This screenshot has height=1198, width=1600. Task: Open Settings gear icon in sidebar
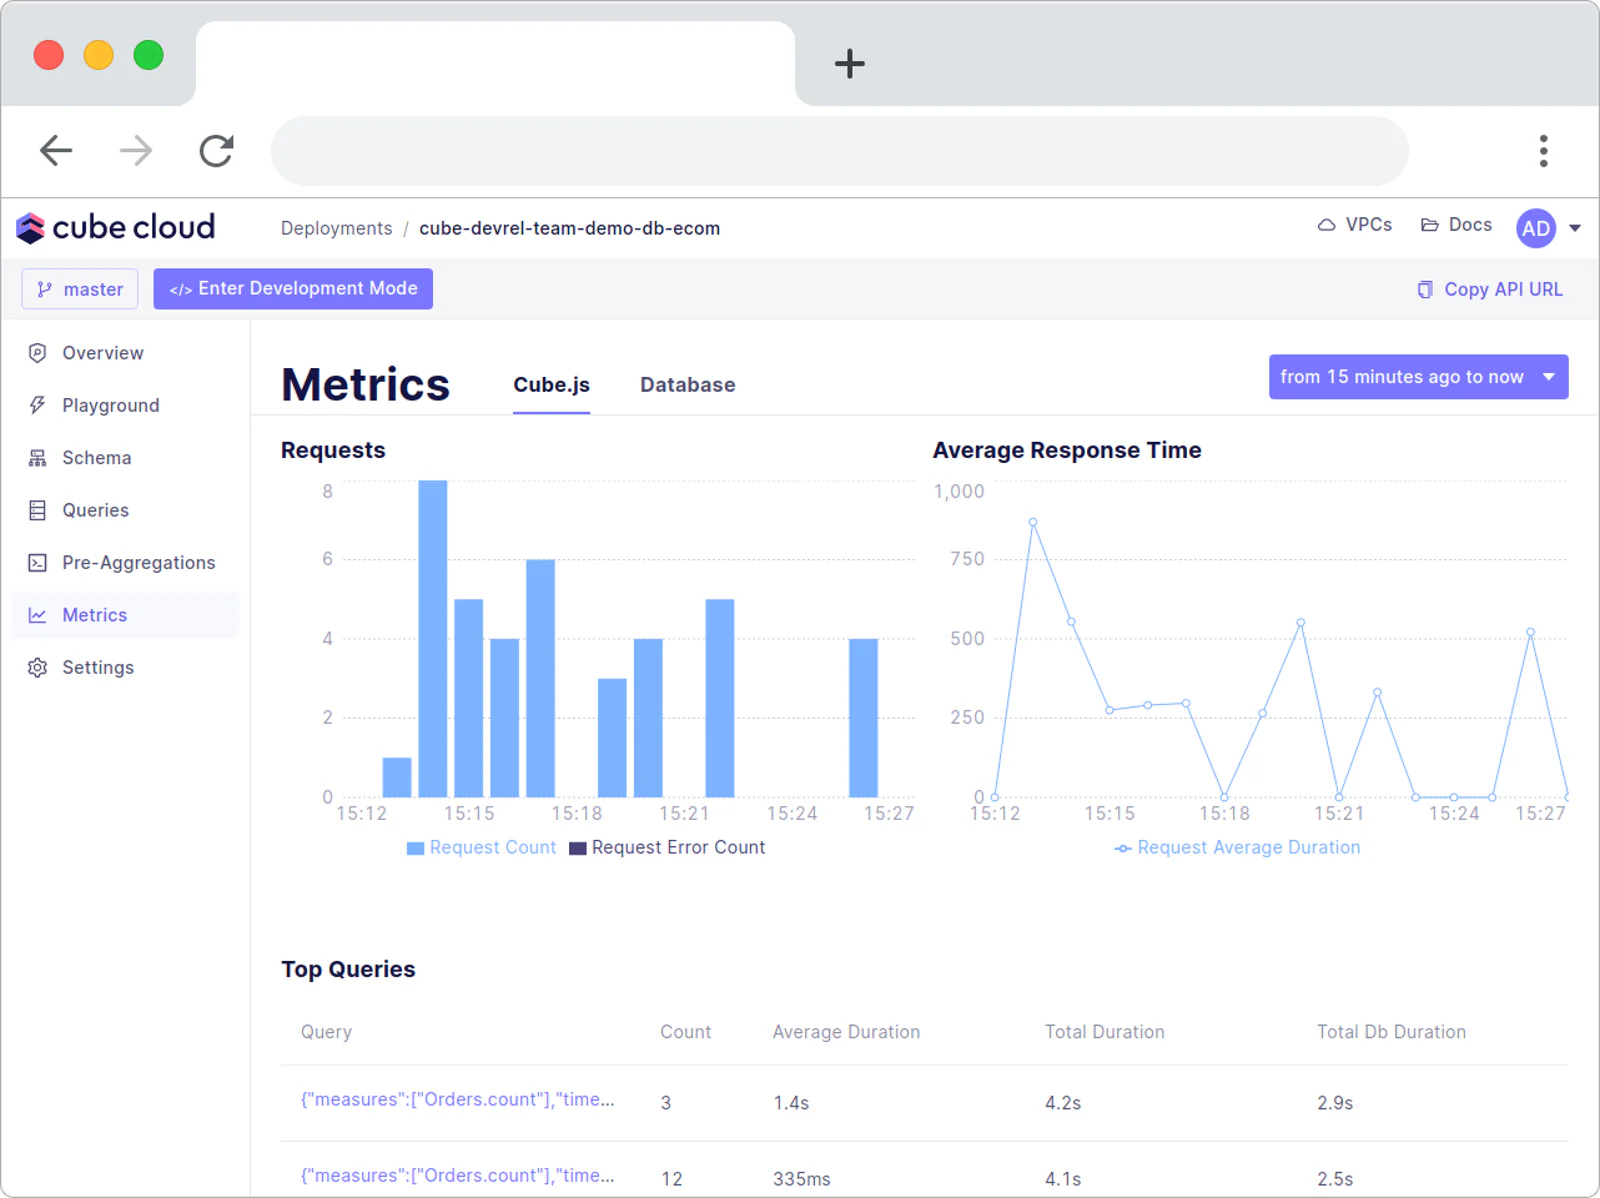click(x=38, y=668)
